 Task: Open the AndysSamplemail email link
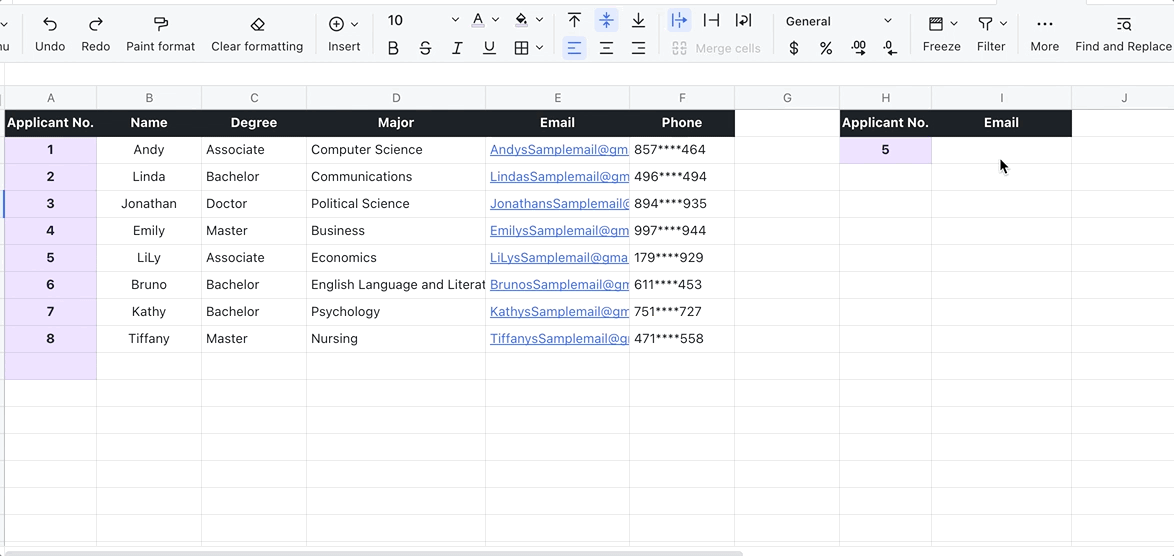(558, 150)
